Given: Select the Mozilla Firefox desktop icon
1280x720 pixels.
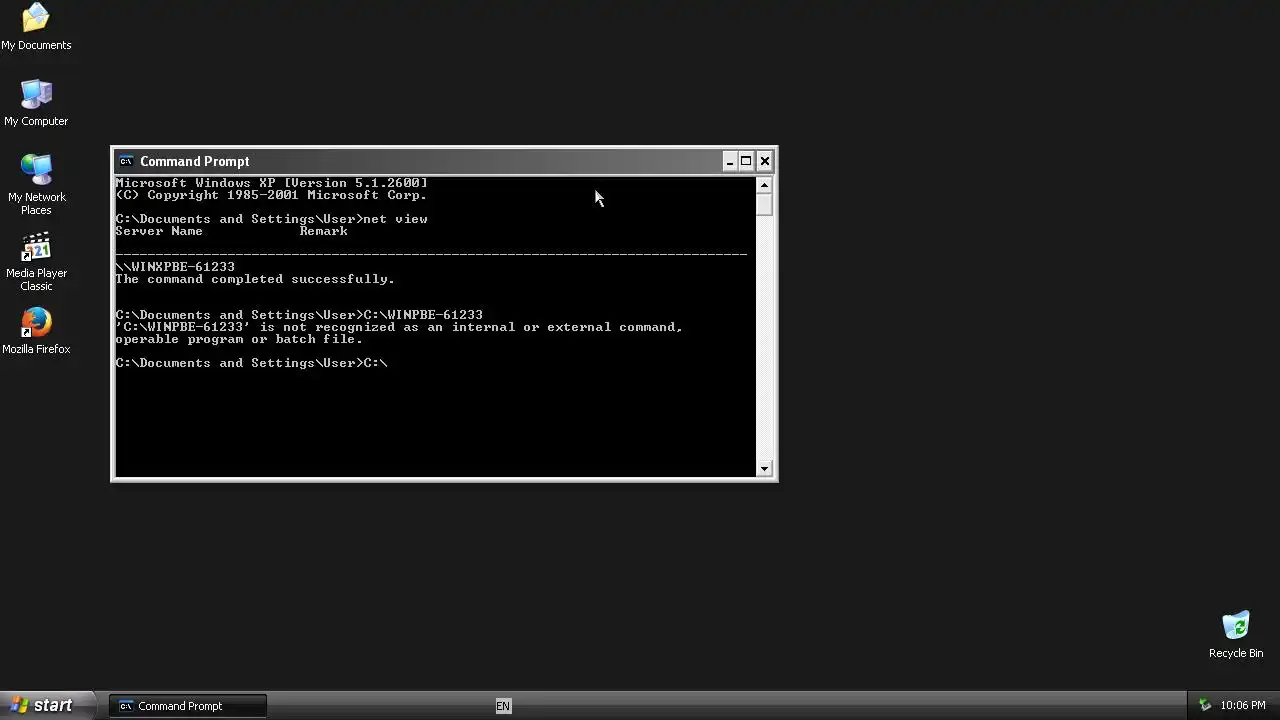Looking at the screenshot, I should point(36,331).
